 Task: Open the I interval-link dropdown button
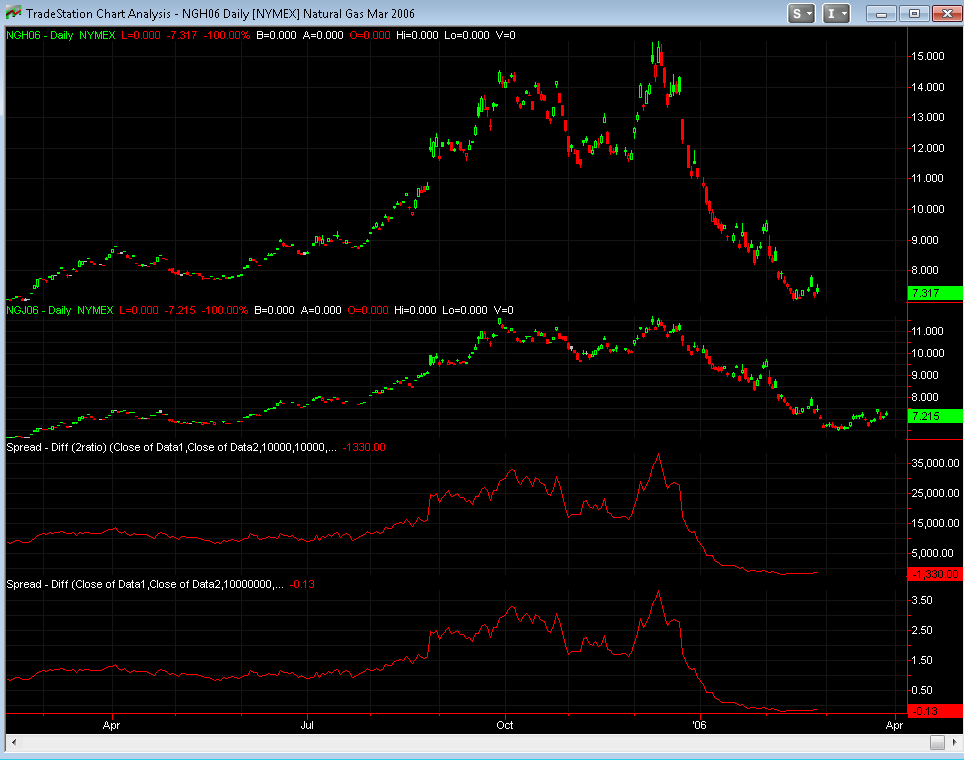(x=836, y=13)
